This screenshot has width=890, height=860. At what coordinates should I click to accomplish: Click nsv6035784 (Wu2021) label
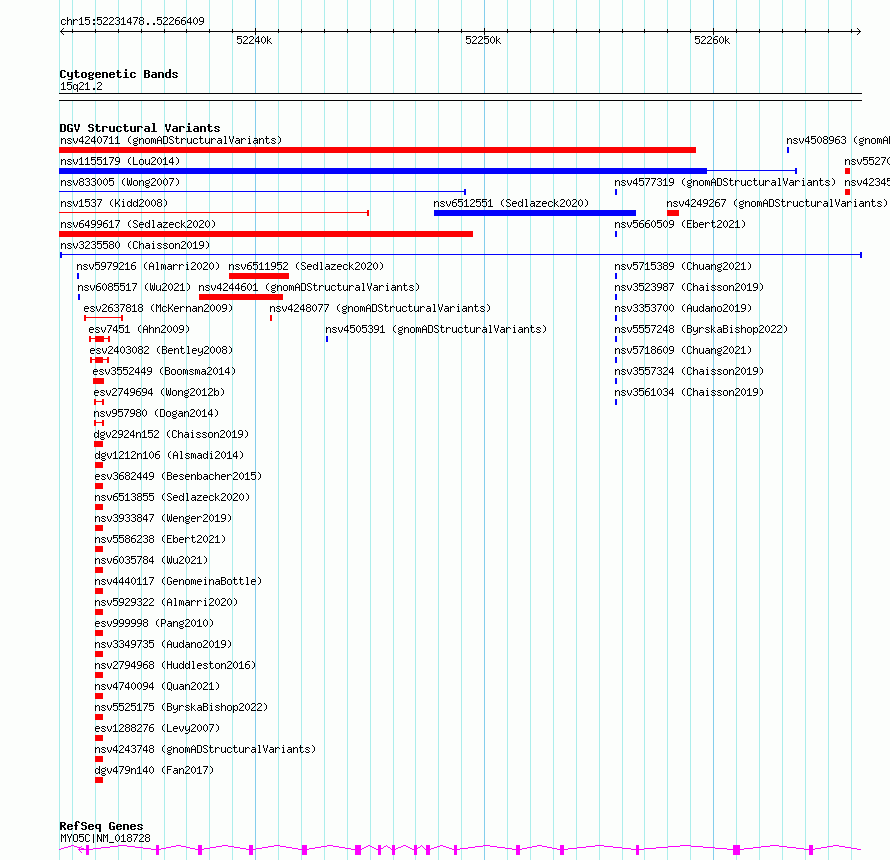(x=151, y=560)
